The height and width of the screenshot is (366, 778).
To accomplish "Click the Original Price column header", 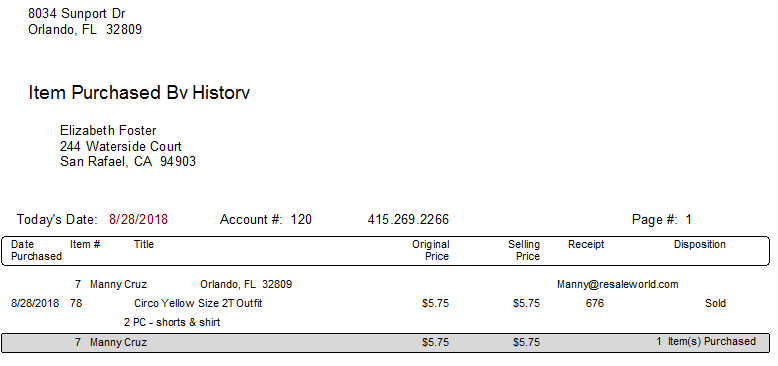I will pyautogui.click(x=431, y=250).
